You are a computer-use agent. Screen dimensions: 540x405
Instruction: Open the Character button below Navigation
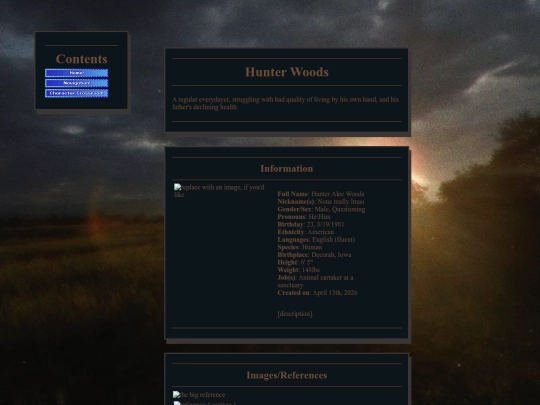click(x=76, y=93)
